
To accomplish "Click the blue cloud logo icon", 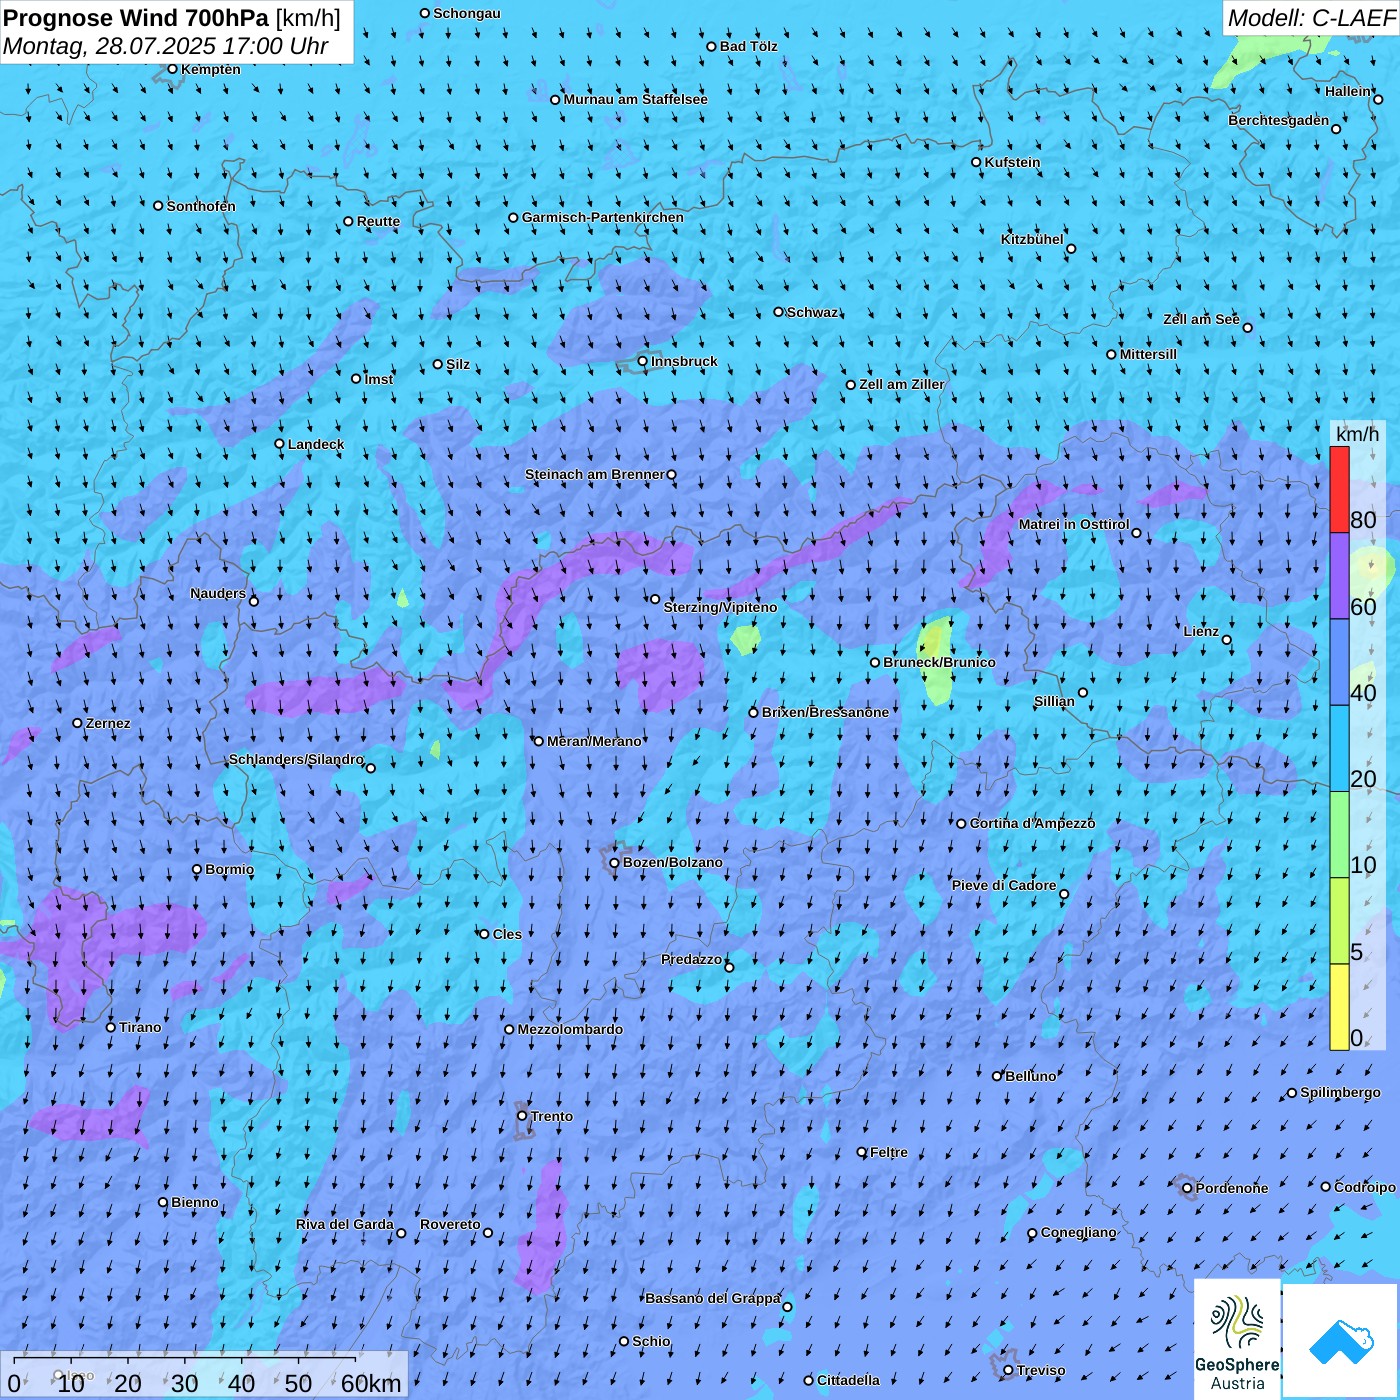I will pos(1340,1341).
